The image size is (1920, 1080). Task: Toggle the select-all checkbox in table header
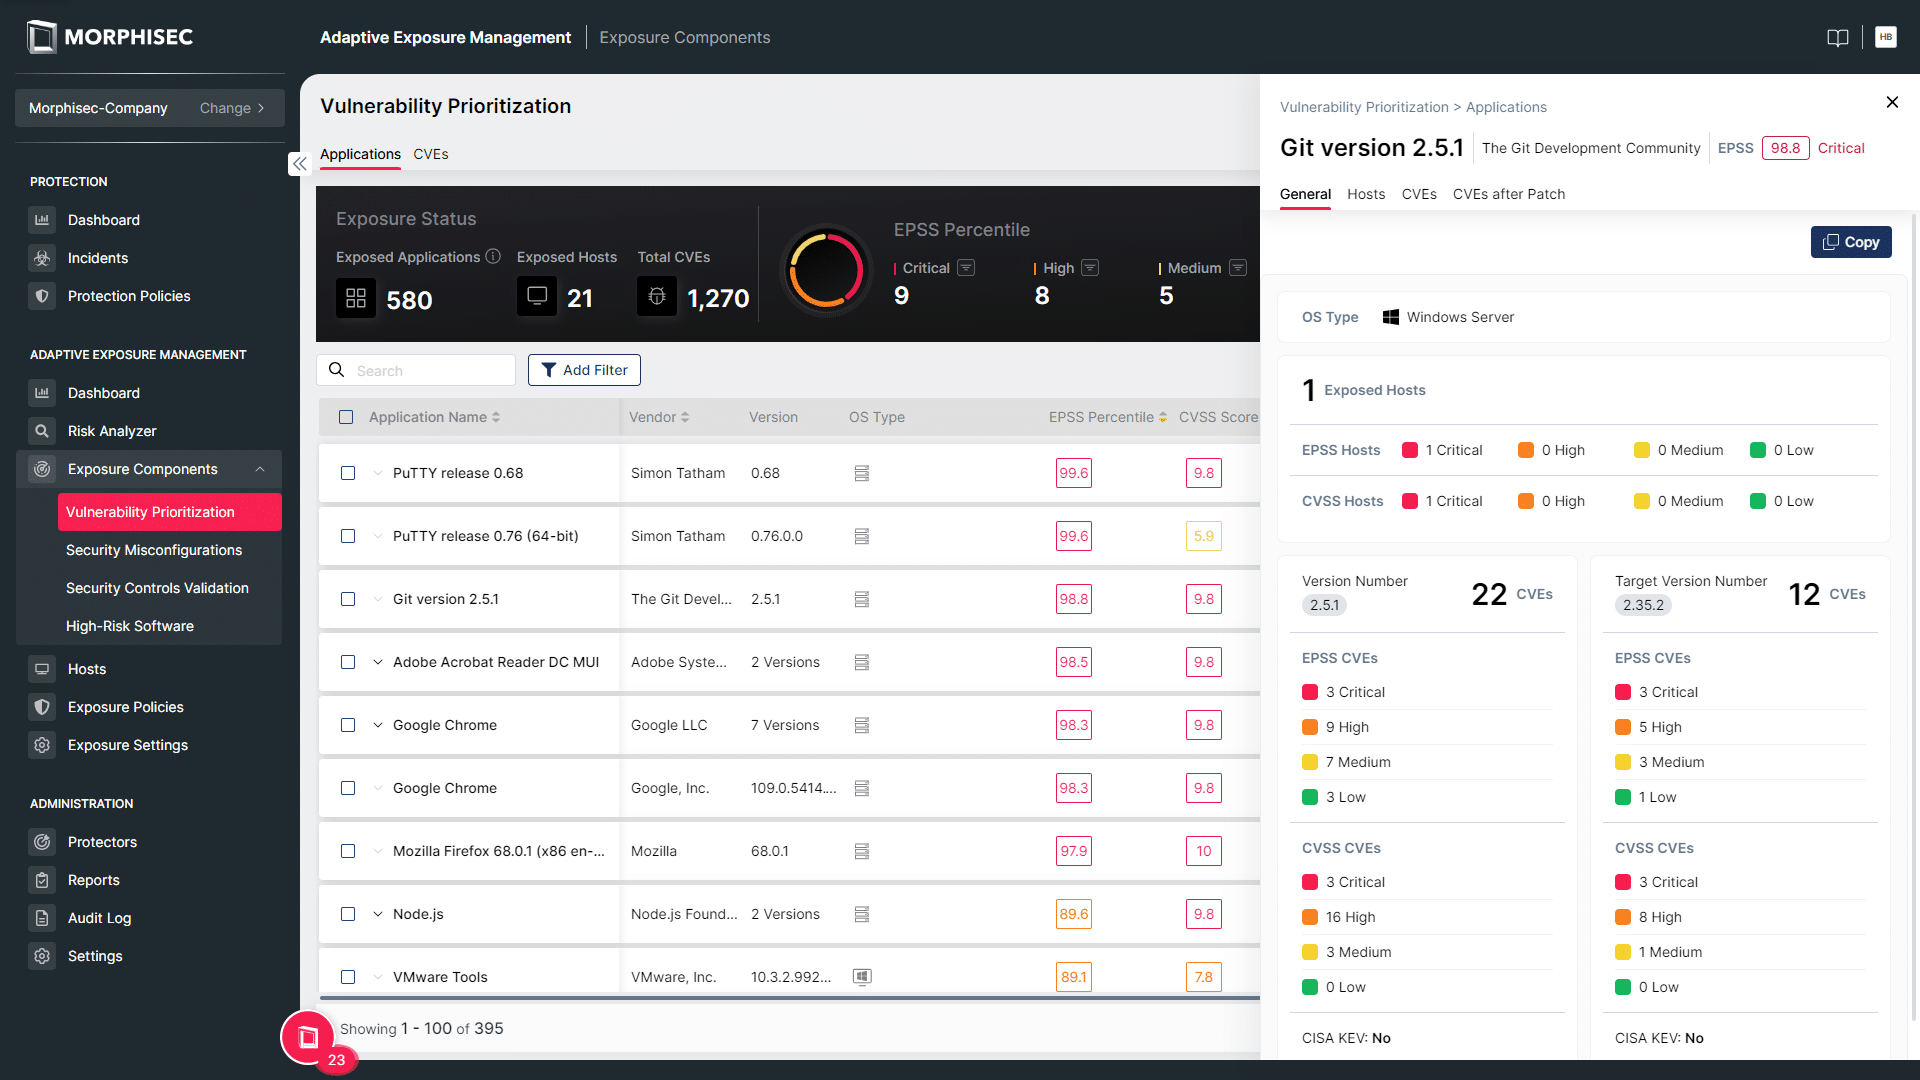tap(346, 417)
